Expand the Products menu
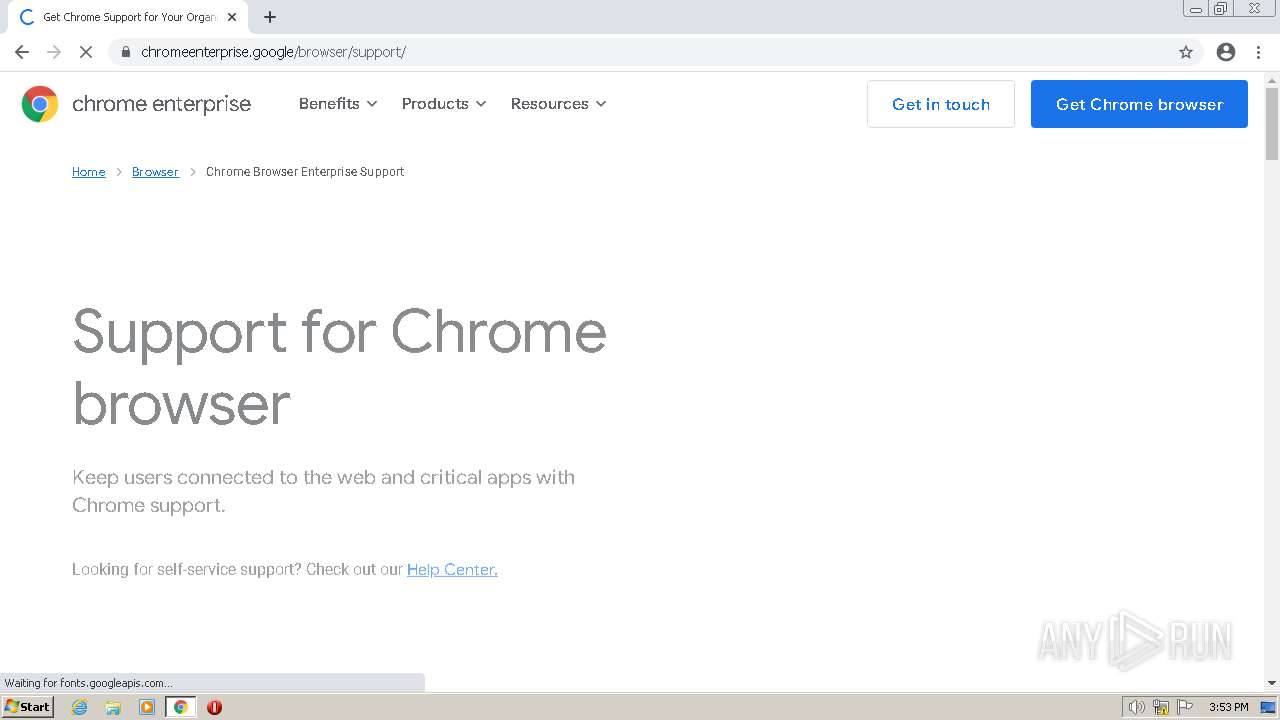This screenshot has width=1280, height=720. (x=444, y=104)
